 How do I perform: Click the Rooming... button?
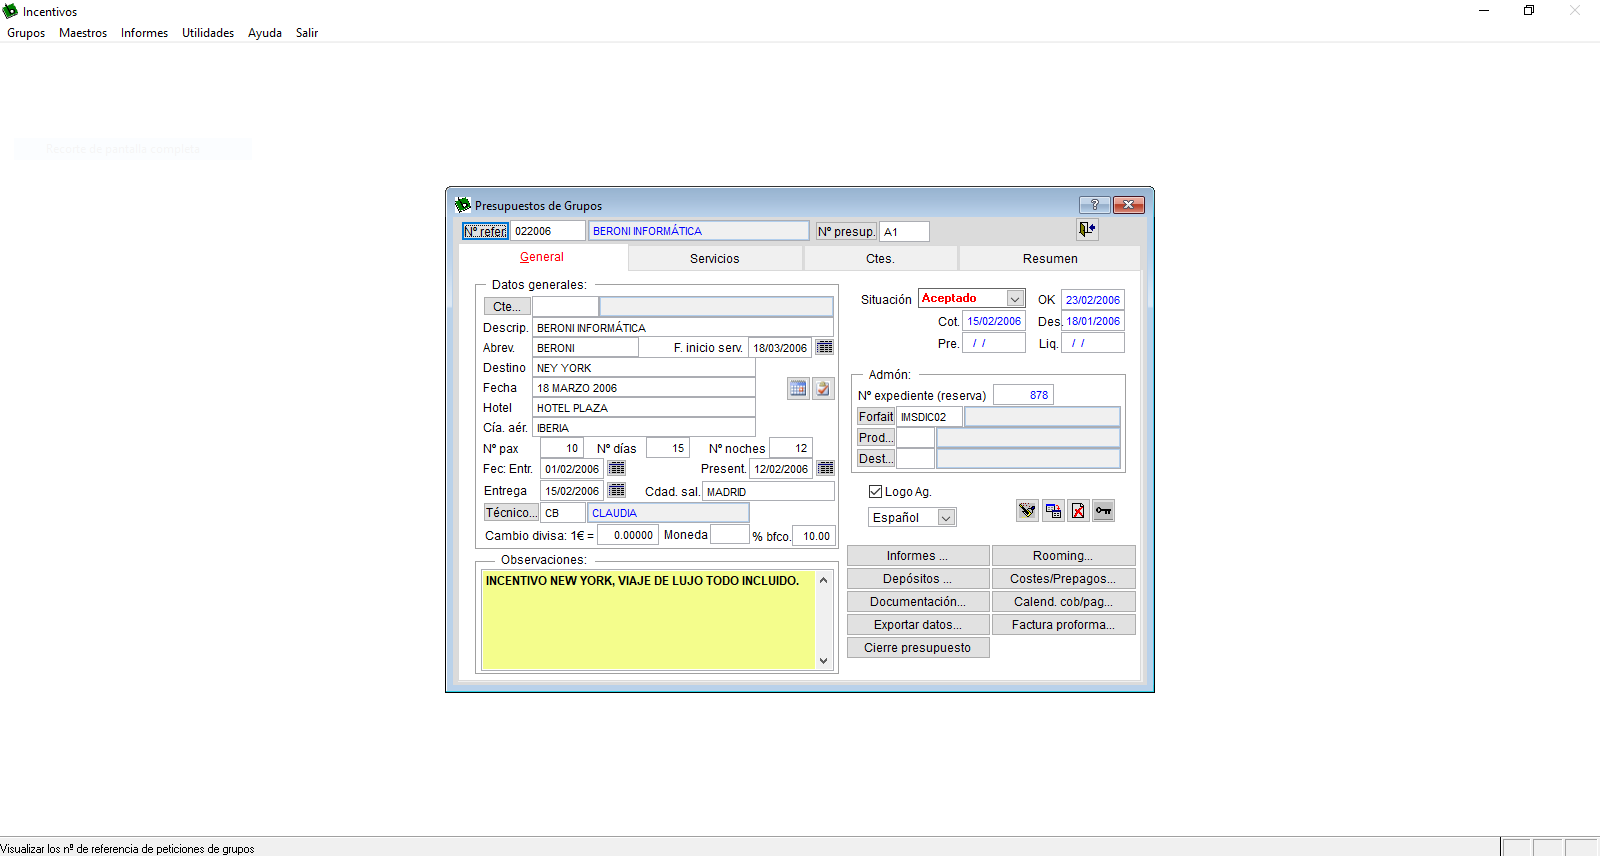[1063, 556]
